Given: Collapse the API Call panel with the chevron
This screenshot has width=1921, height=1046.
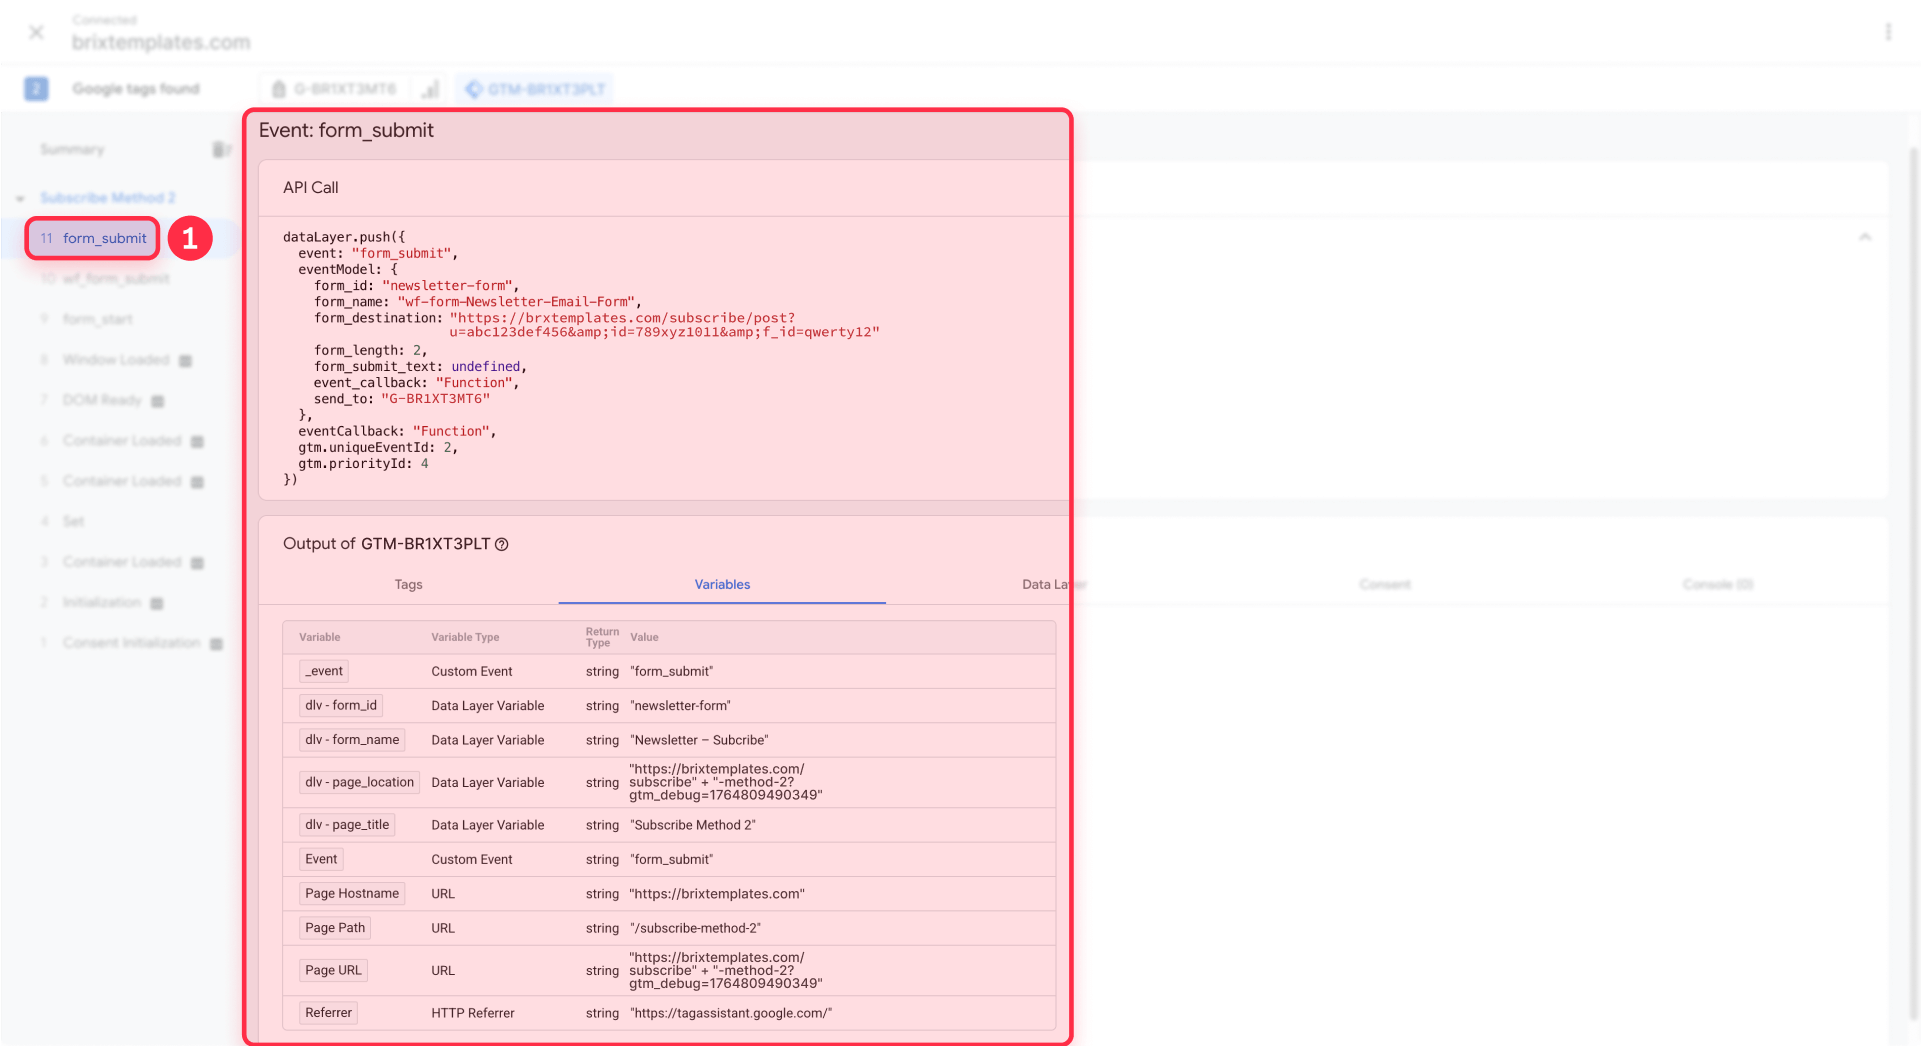Looking at the screenshot, I should 1865,237.
